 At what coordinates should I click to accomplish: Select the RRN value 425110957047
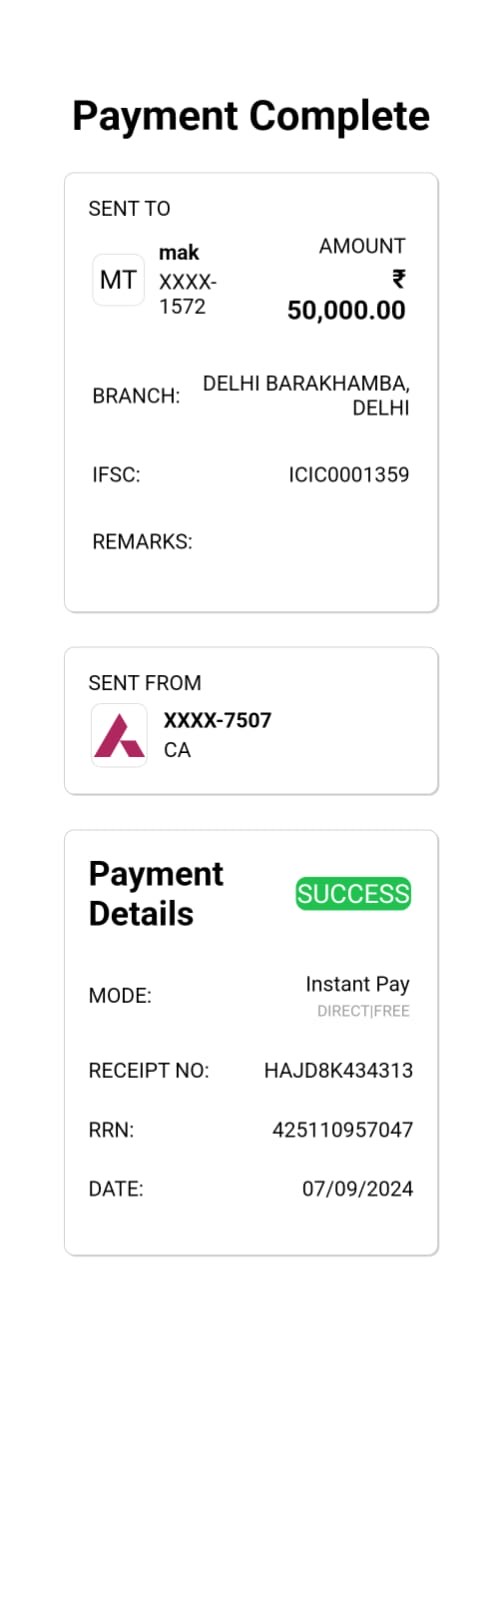[x=342, y=1130]
